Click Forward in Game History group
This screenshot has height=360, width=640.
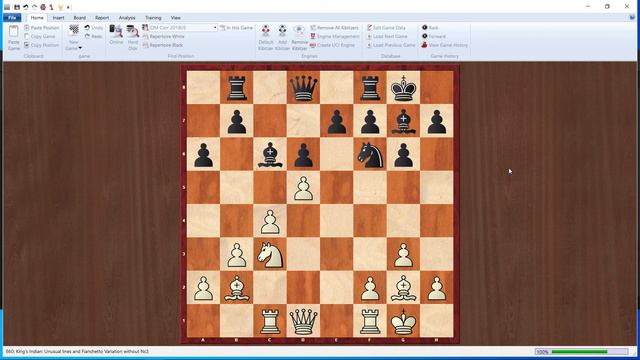(x=433, y=36)
